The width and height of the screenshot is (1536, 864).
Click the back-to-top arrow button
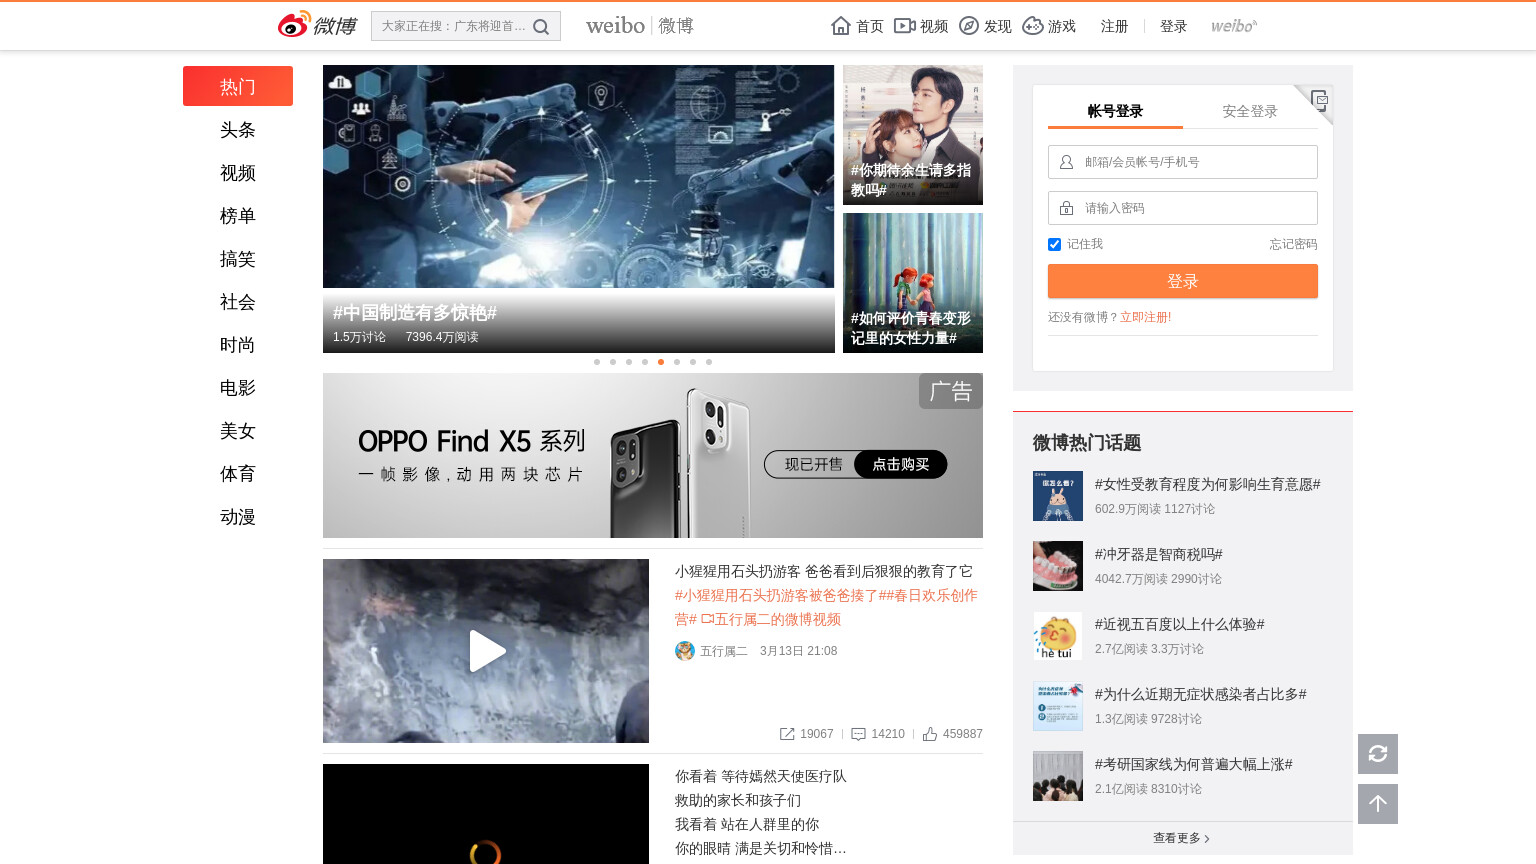point(1378,804)
